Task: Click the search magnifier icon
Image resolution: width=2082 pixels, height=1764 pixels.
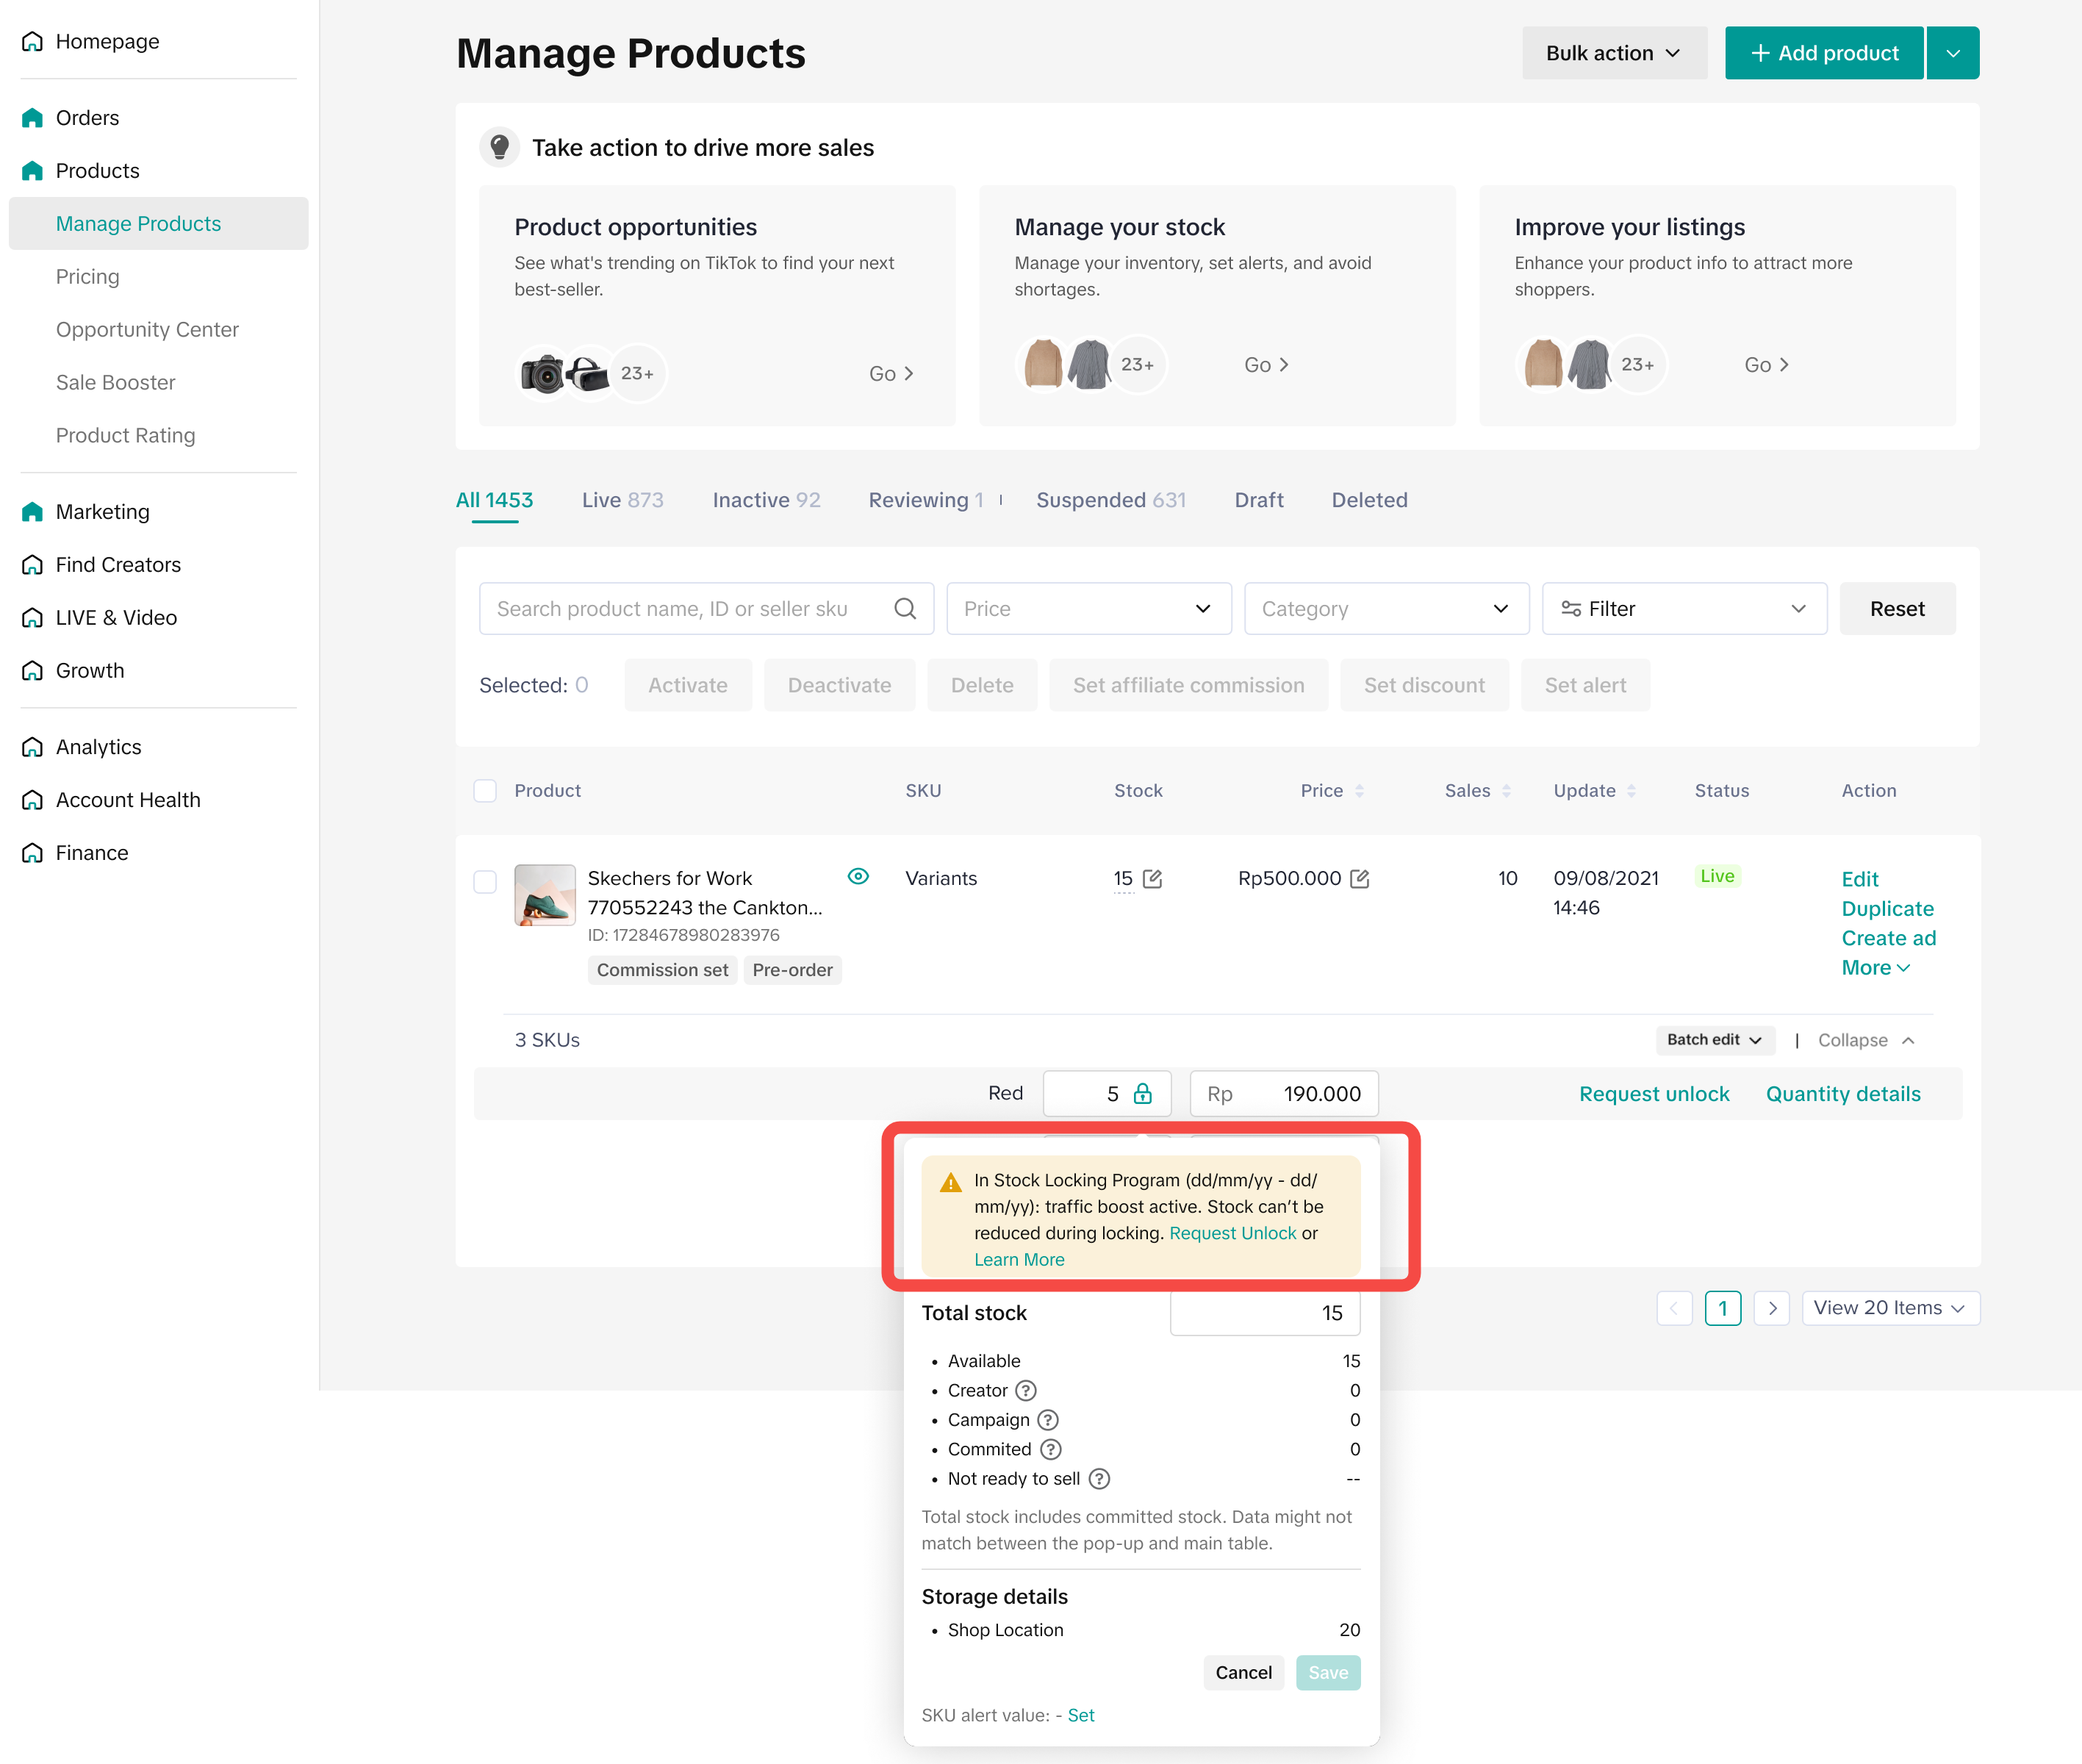Action: 904,608
